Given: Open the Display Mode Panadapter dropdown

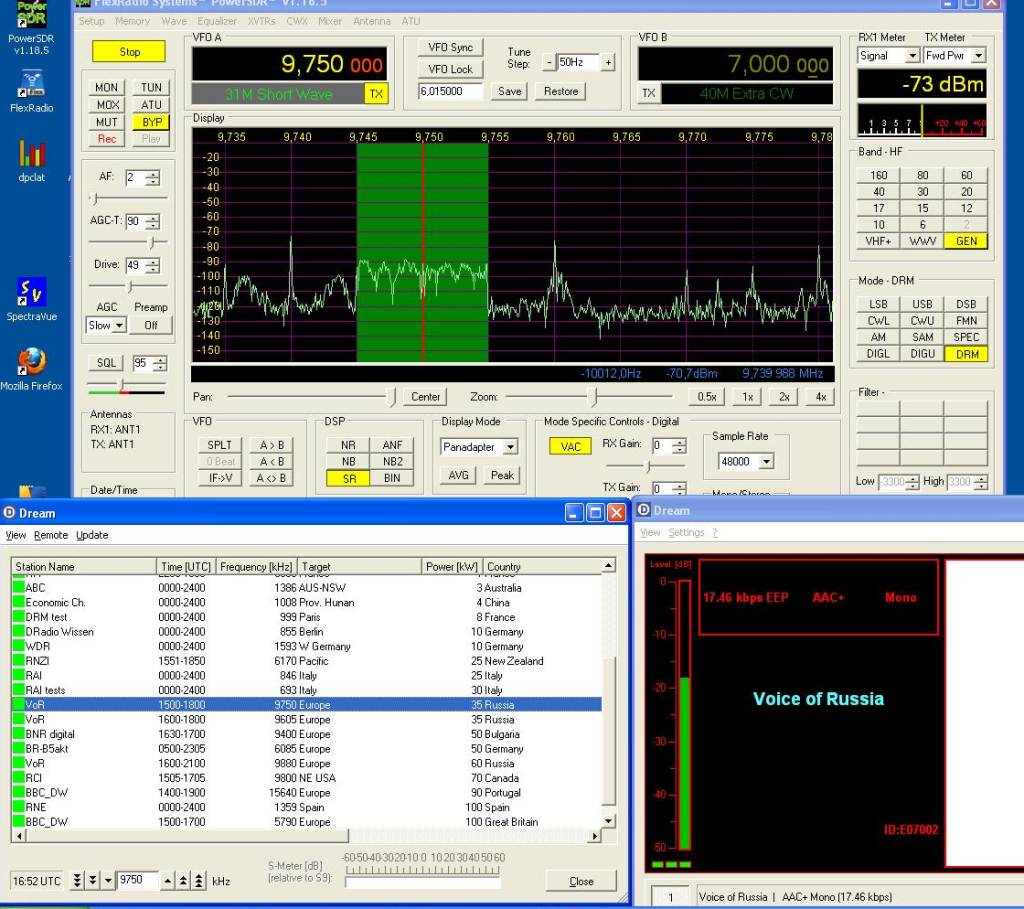Looking at the screenshot, I should point(511,447).
